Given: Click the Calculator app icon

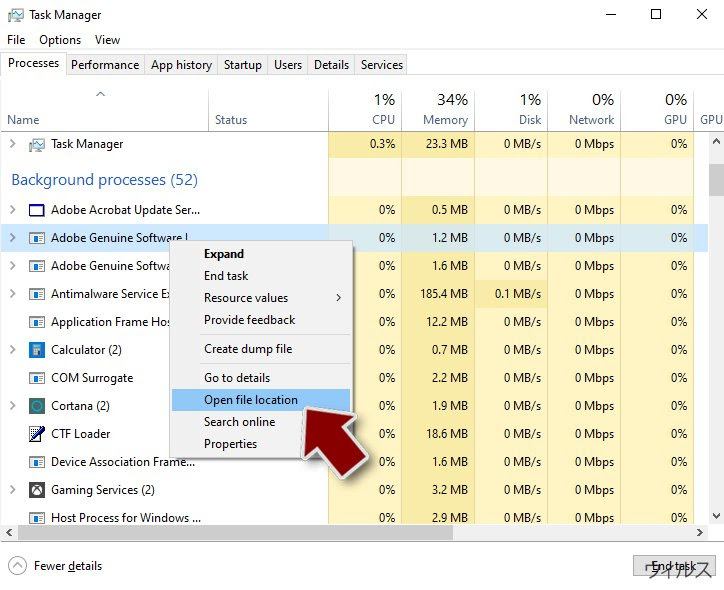Looking at the screenshot, I should (36, 350).
